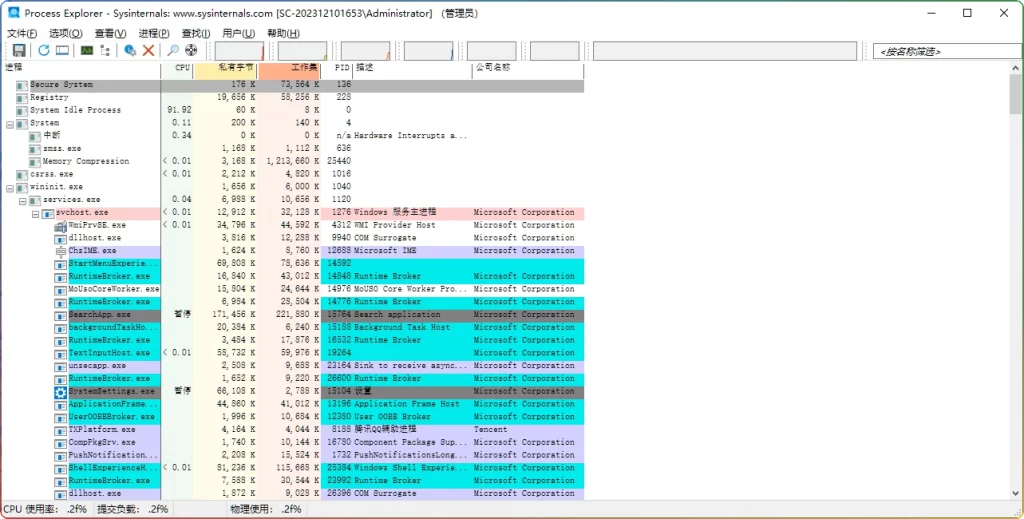Click the Secure System process icon
Viewport: 1024px width, 519px height.
click(x=22, y=85)
